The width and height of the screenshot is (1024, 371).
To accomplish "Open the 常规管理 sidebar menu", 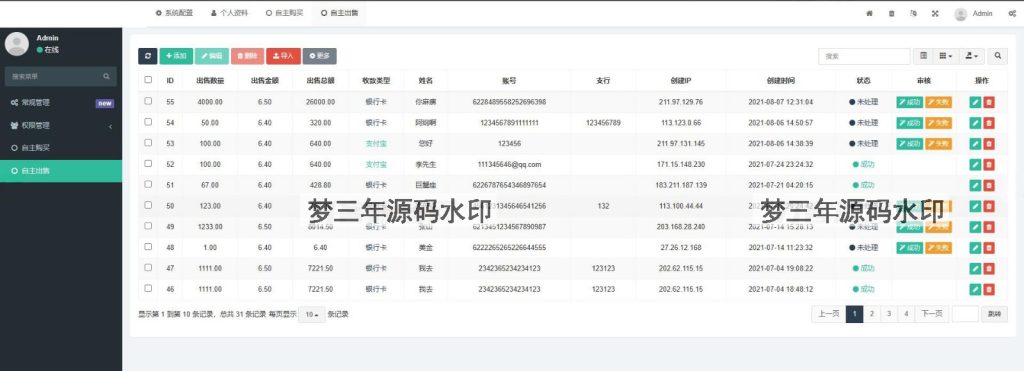I will click(61, 103).
